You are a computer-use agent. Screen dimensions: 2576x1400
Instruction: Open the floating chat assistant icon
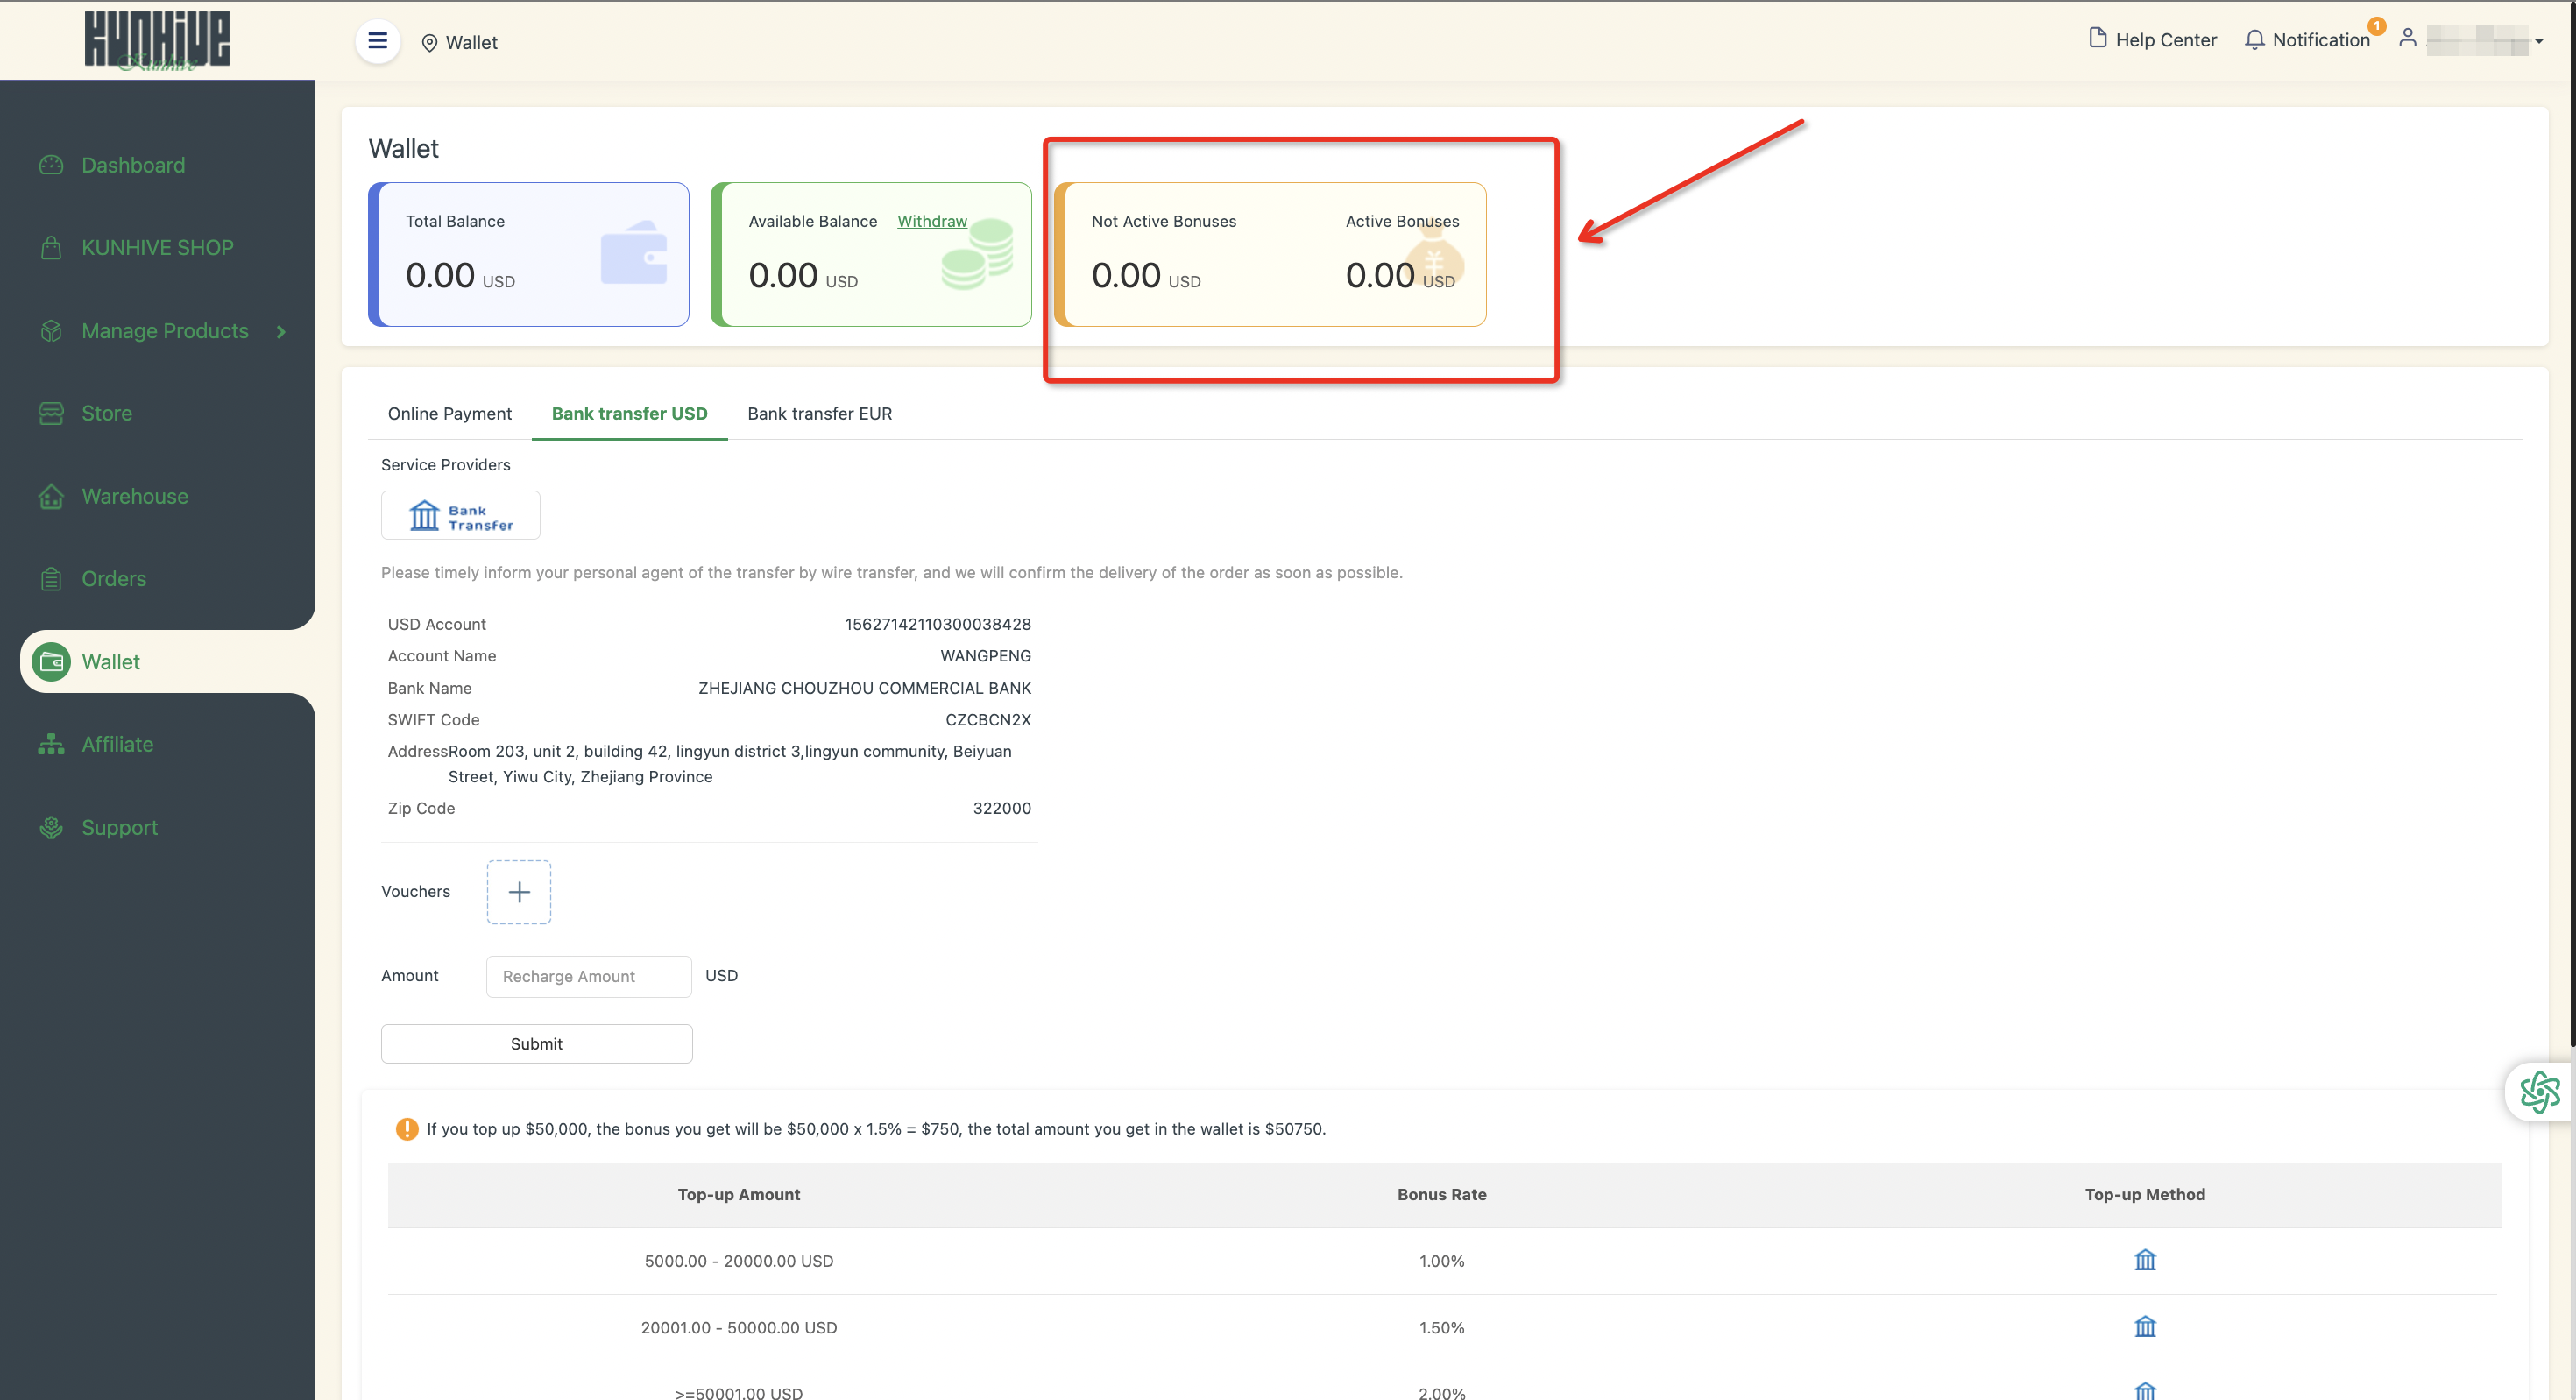[2539, 1092]
